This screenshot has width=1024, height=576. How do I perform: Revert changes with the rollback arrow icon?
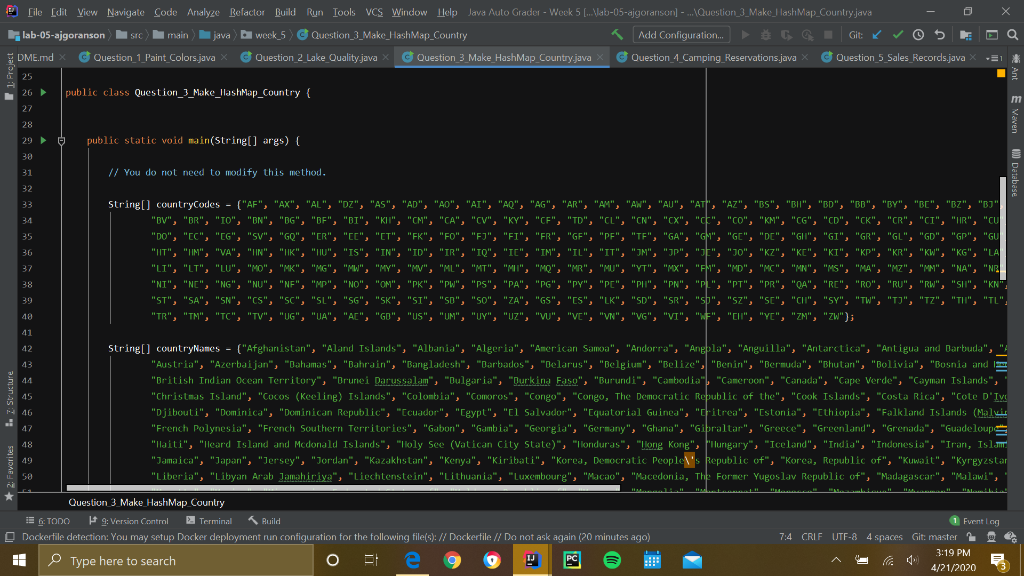point(939,33)
